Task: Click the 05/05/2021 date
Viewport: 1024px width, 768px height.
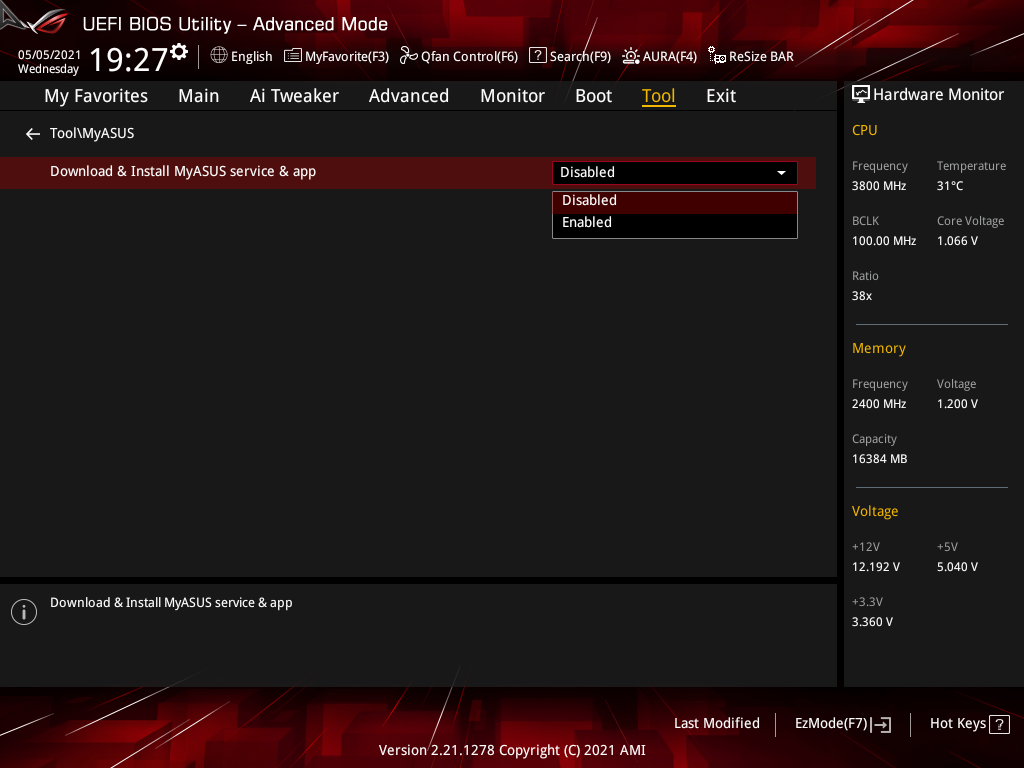Action: coord(49,55)
